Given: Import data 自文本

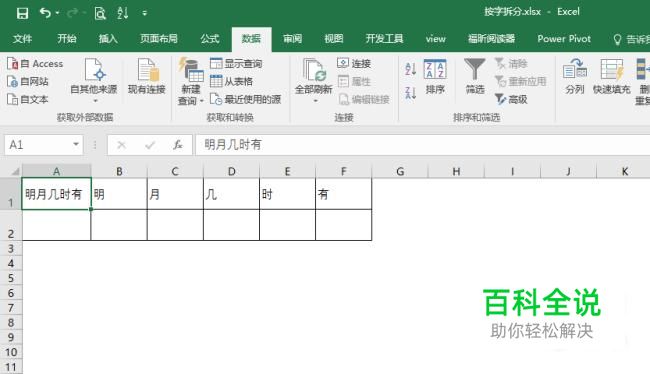Looking at the screenshot, I should coord(28,100).
